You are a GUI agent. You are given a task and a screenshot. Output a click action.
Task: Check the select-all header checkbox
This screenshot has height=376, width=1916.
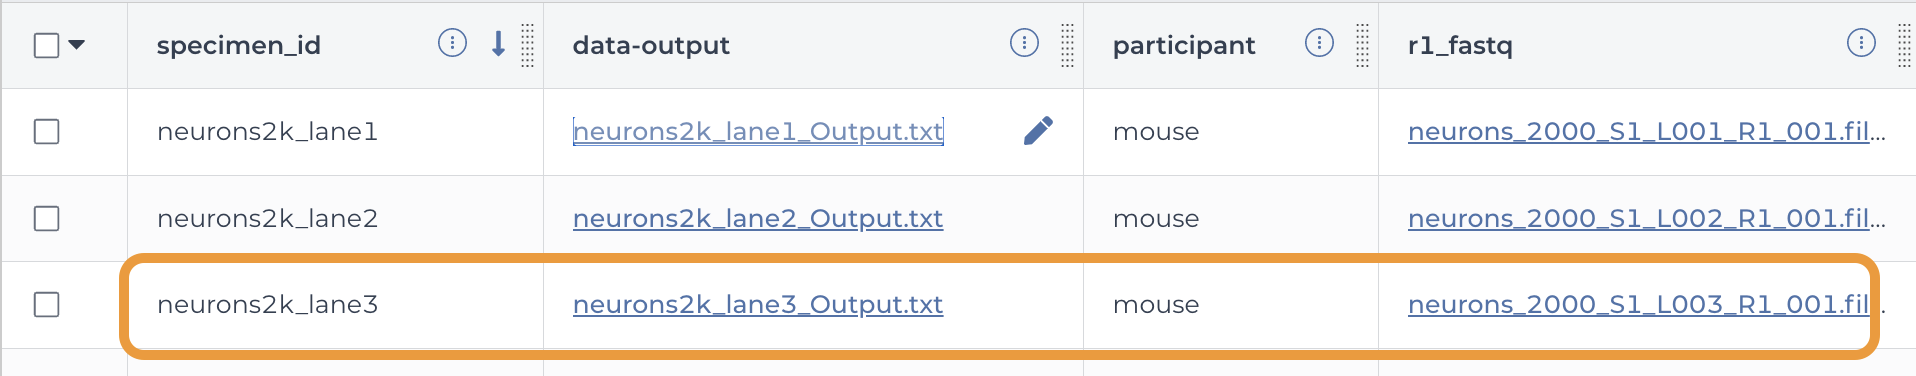tap(47, 45)
